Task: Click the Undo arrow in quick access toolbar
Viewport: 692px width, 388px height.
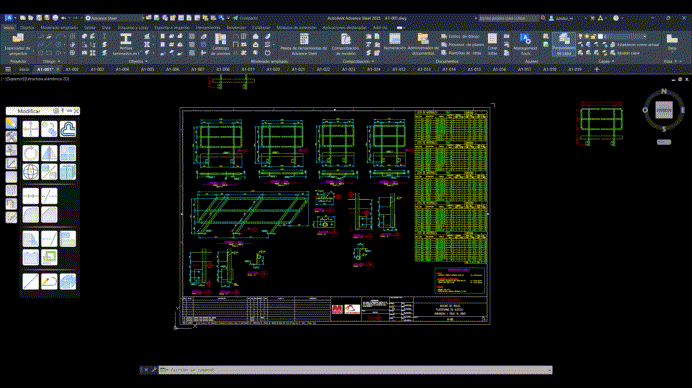Action: [64, 18]
